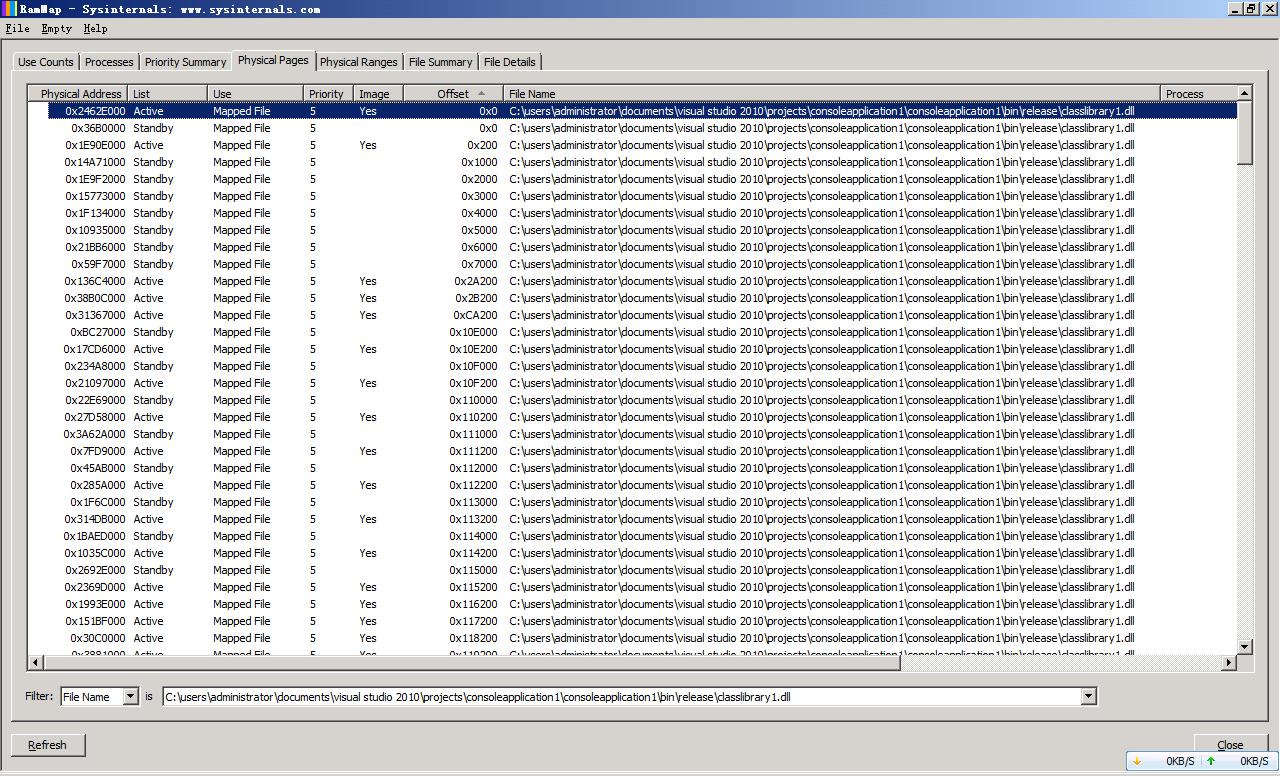1280x776 pixels.
Task: Click the RamMap title bar icon
Action: (x=9, y=9)
